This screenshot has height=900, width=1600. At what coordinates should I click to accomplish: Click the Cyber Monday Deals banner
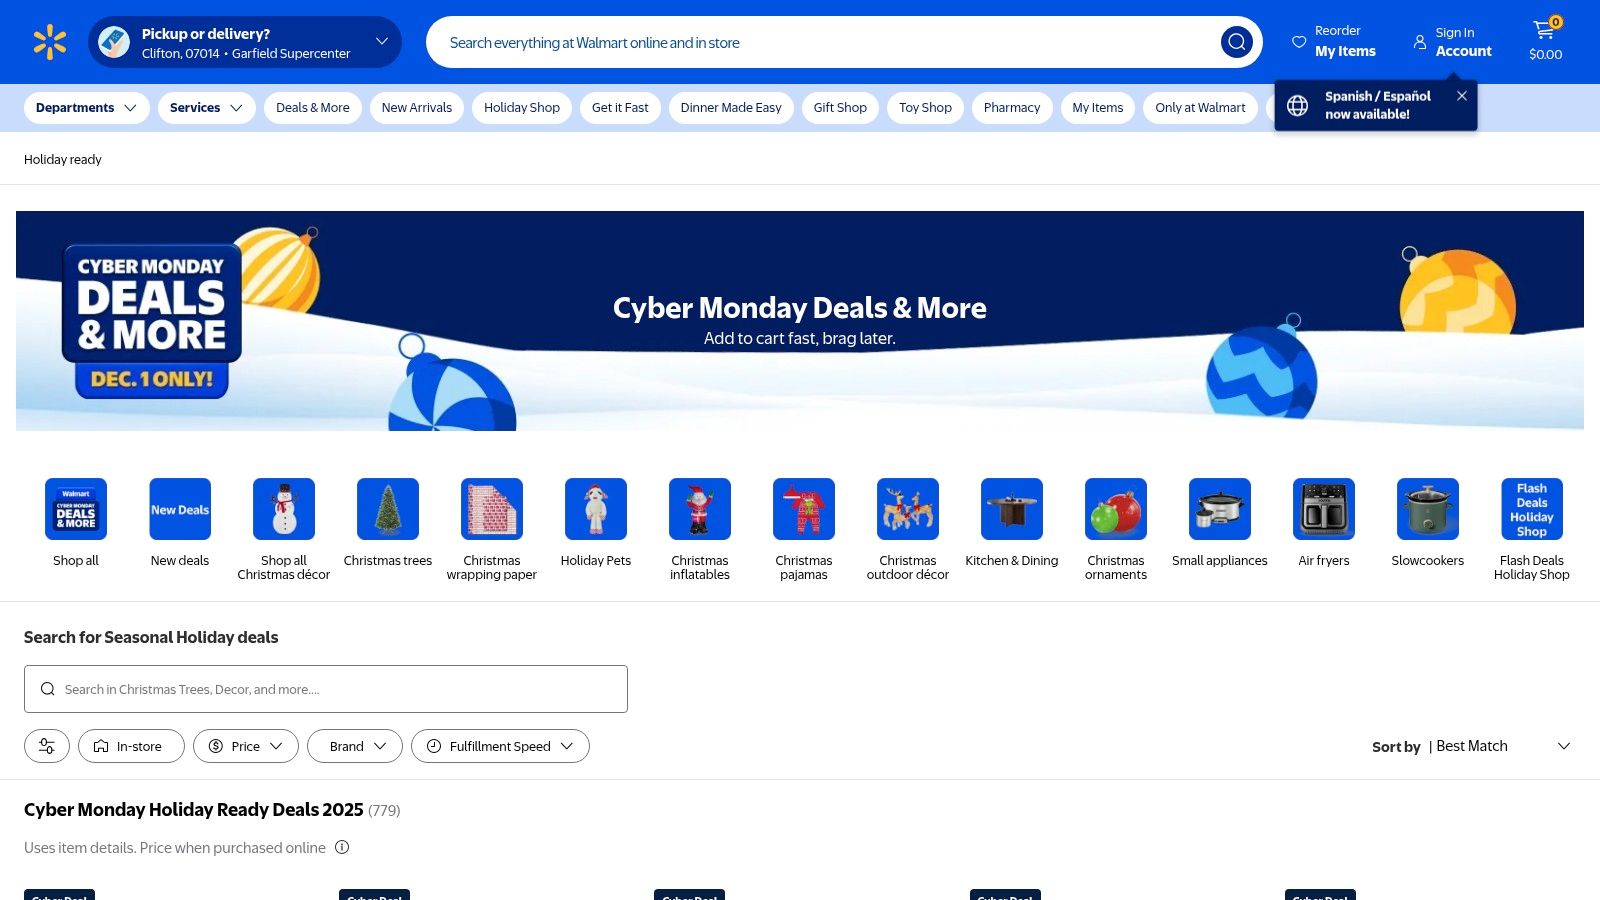click(799, 321)
